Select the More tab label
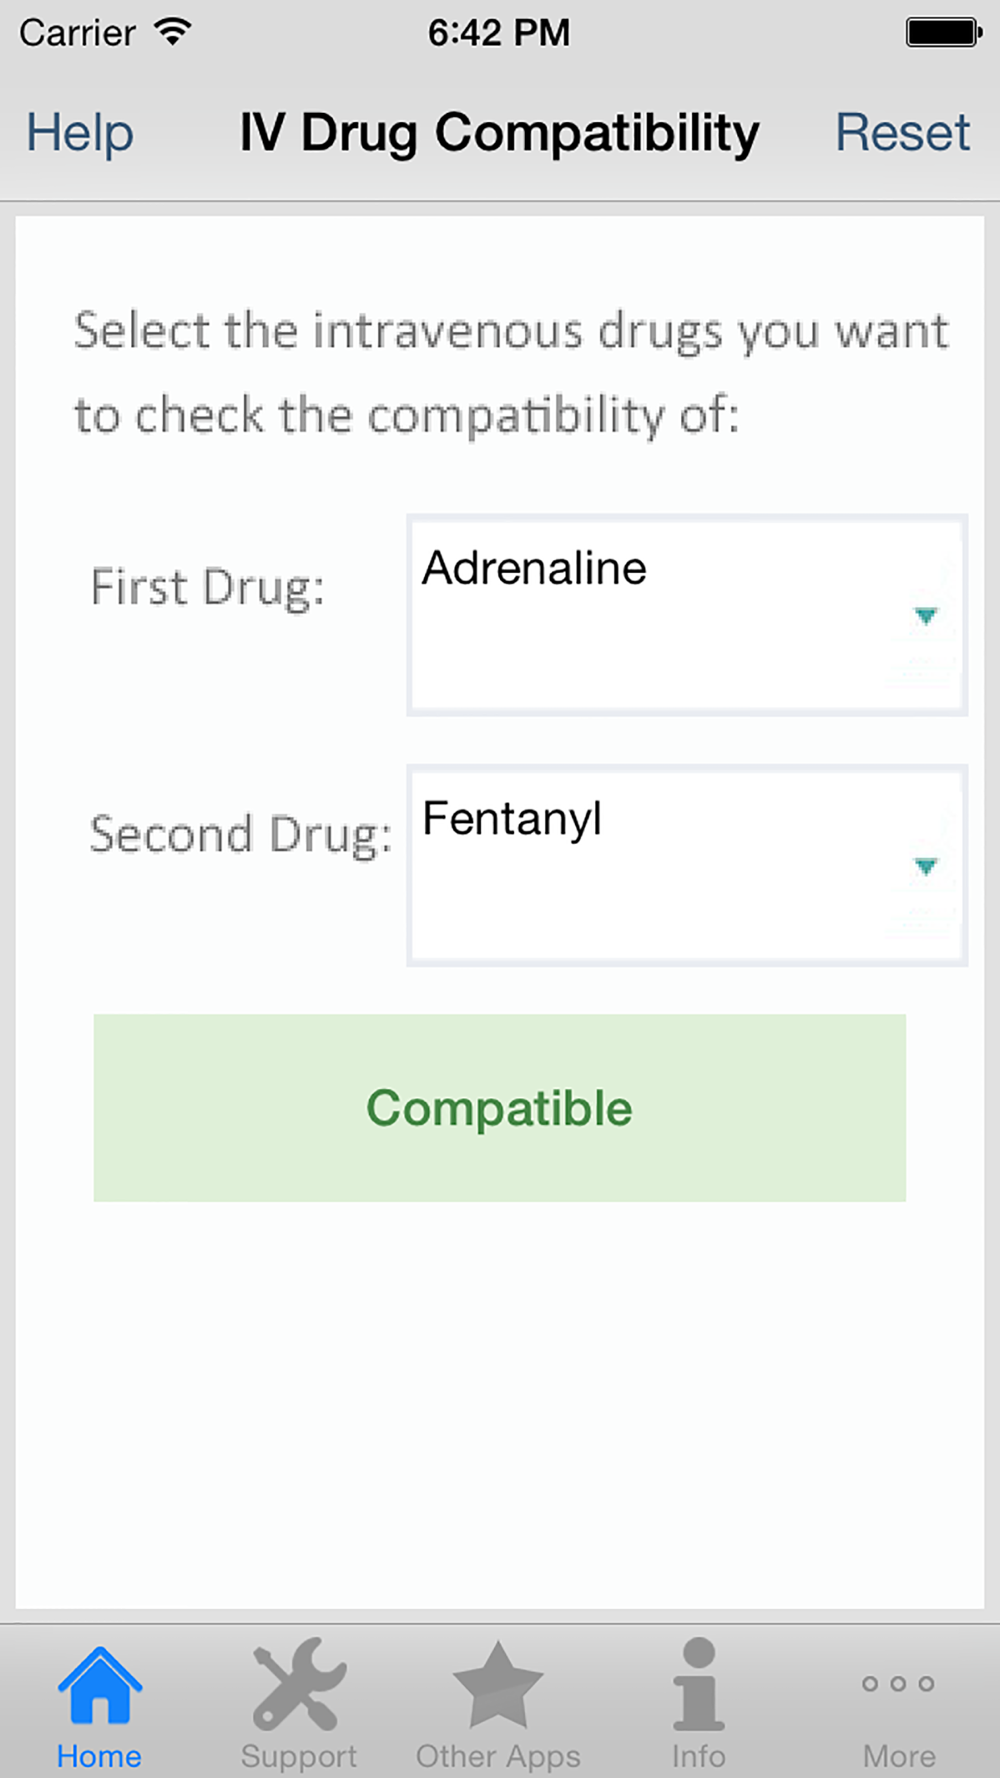 click(899, 1756)
